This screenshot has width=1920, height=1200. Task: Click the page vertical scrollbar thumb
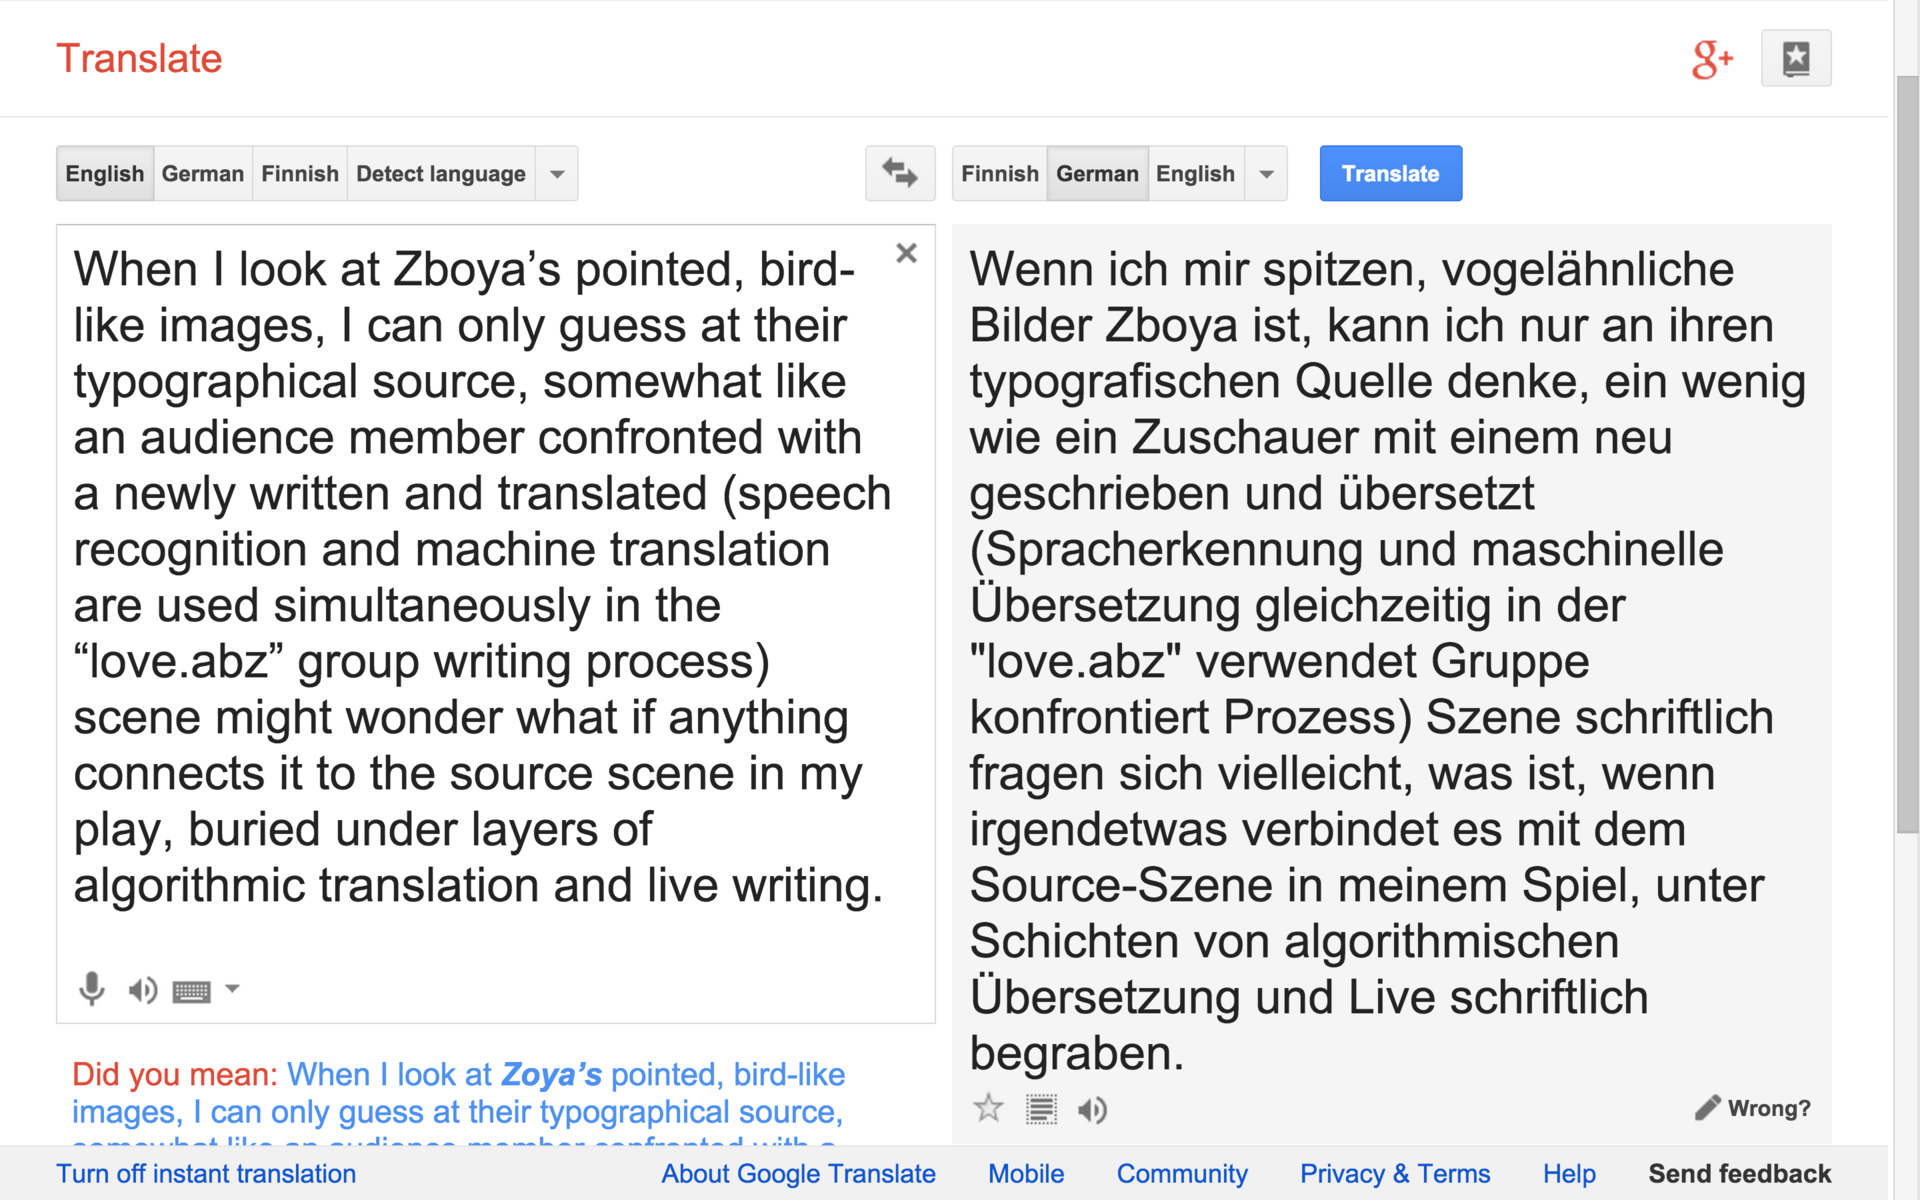pyautogui.click(x=1907, y=450)
